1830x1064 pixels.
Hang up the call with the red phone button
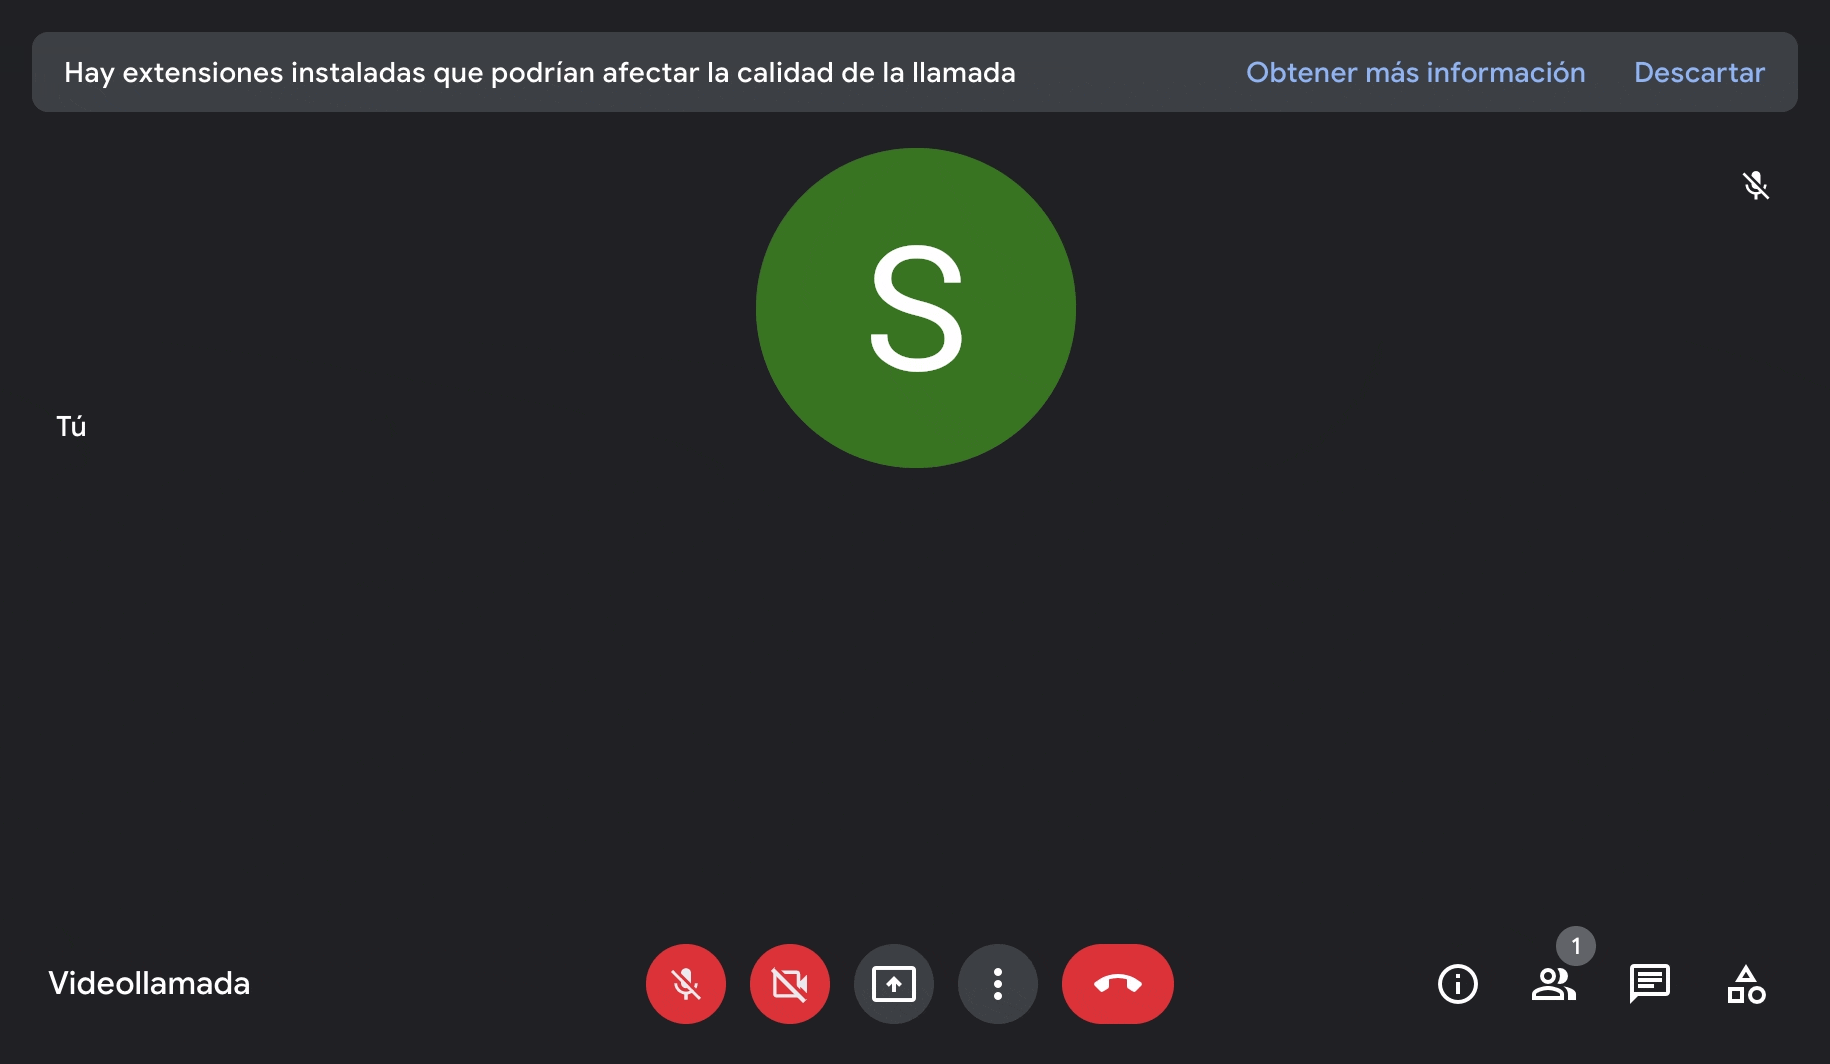tap(1118, 984)
